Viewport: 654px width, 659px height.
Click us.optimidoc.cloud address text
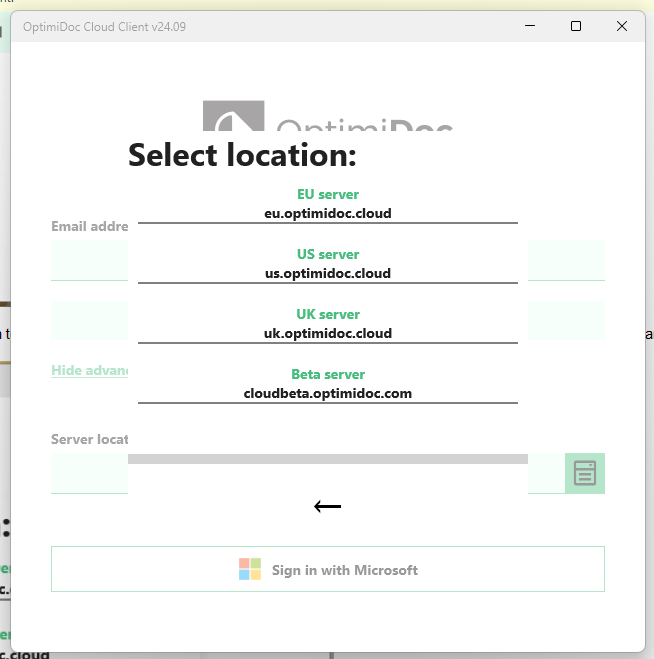(328, 274)
